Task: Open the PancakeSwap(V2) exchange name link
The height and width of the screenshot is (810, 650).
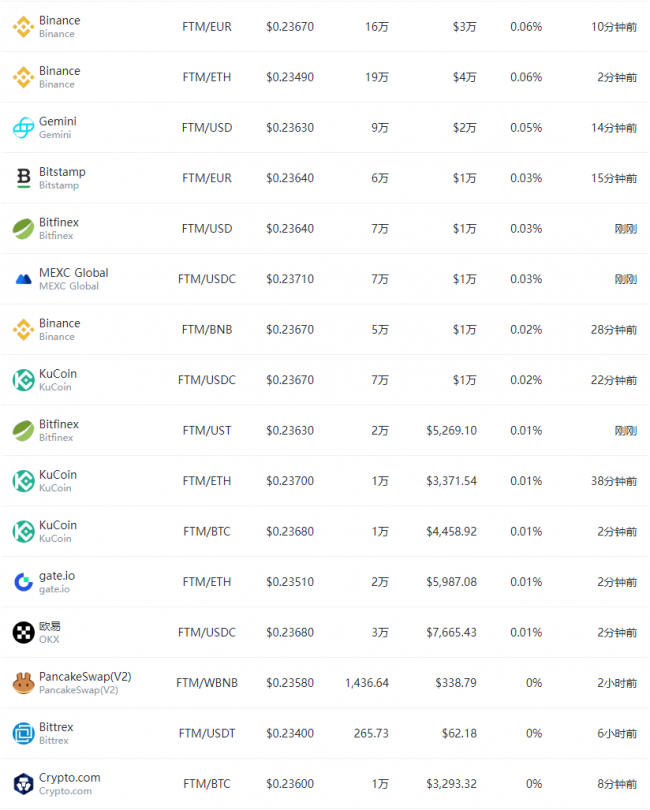Action: point(85,677)
